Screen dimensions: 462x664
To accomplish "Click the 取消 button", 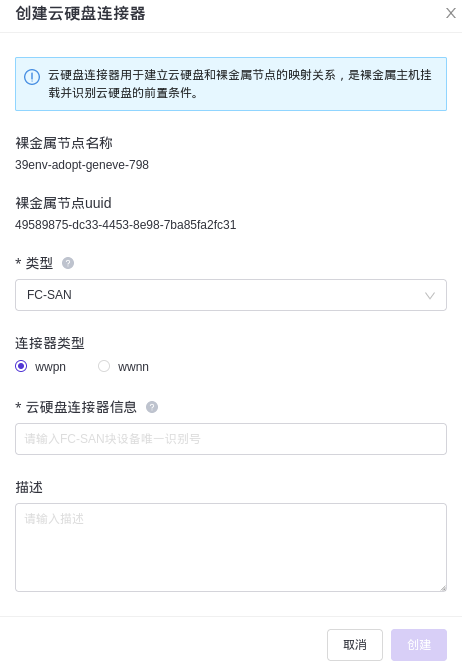I will tap(355, 645).
